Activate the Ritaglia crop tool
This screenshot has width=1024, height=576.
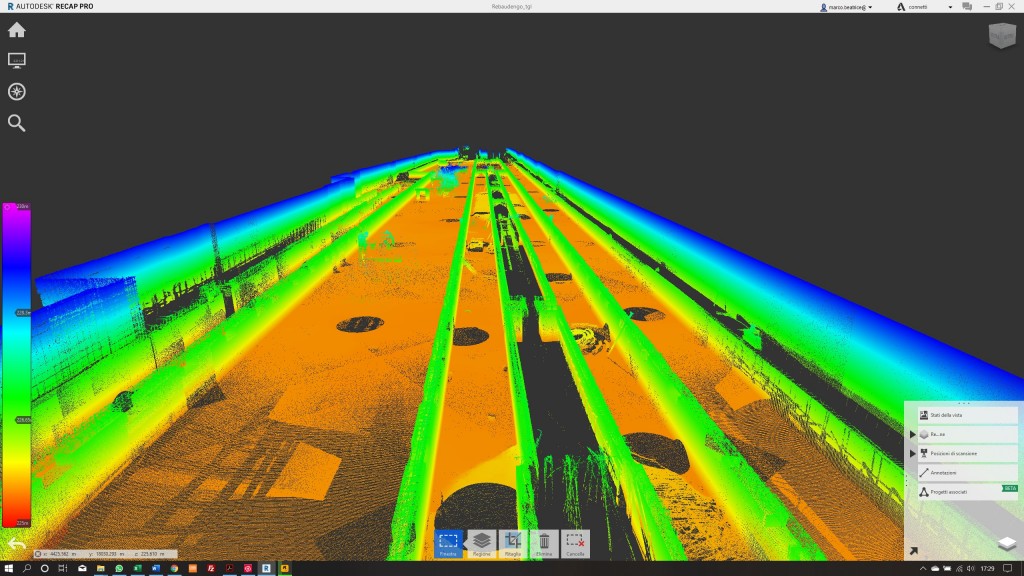[512, 543]
